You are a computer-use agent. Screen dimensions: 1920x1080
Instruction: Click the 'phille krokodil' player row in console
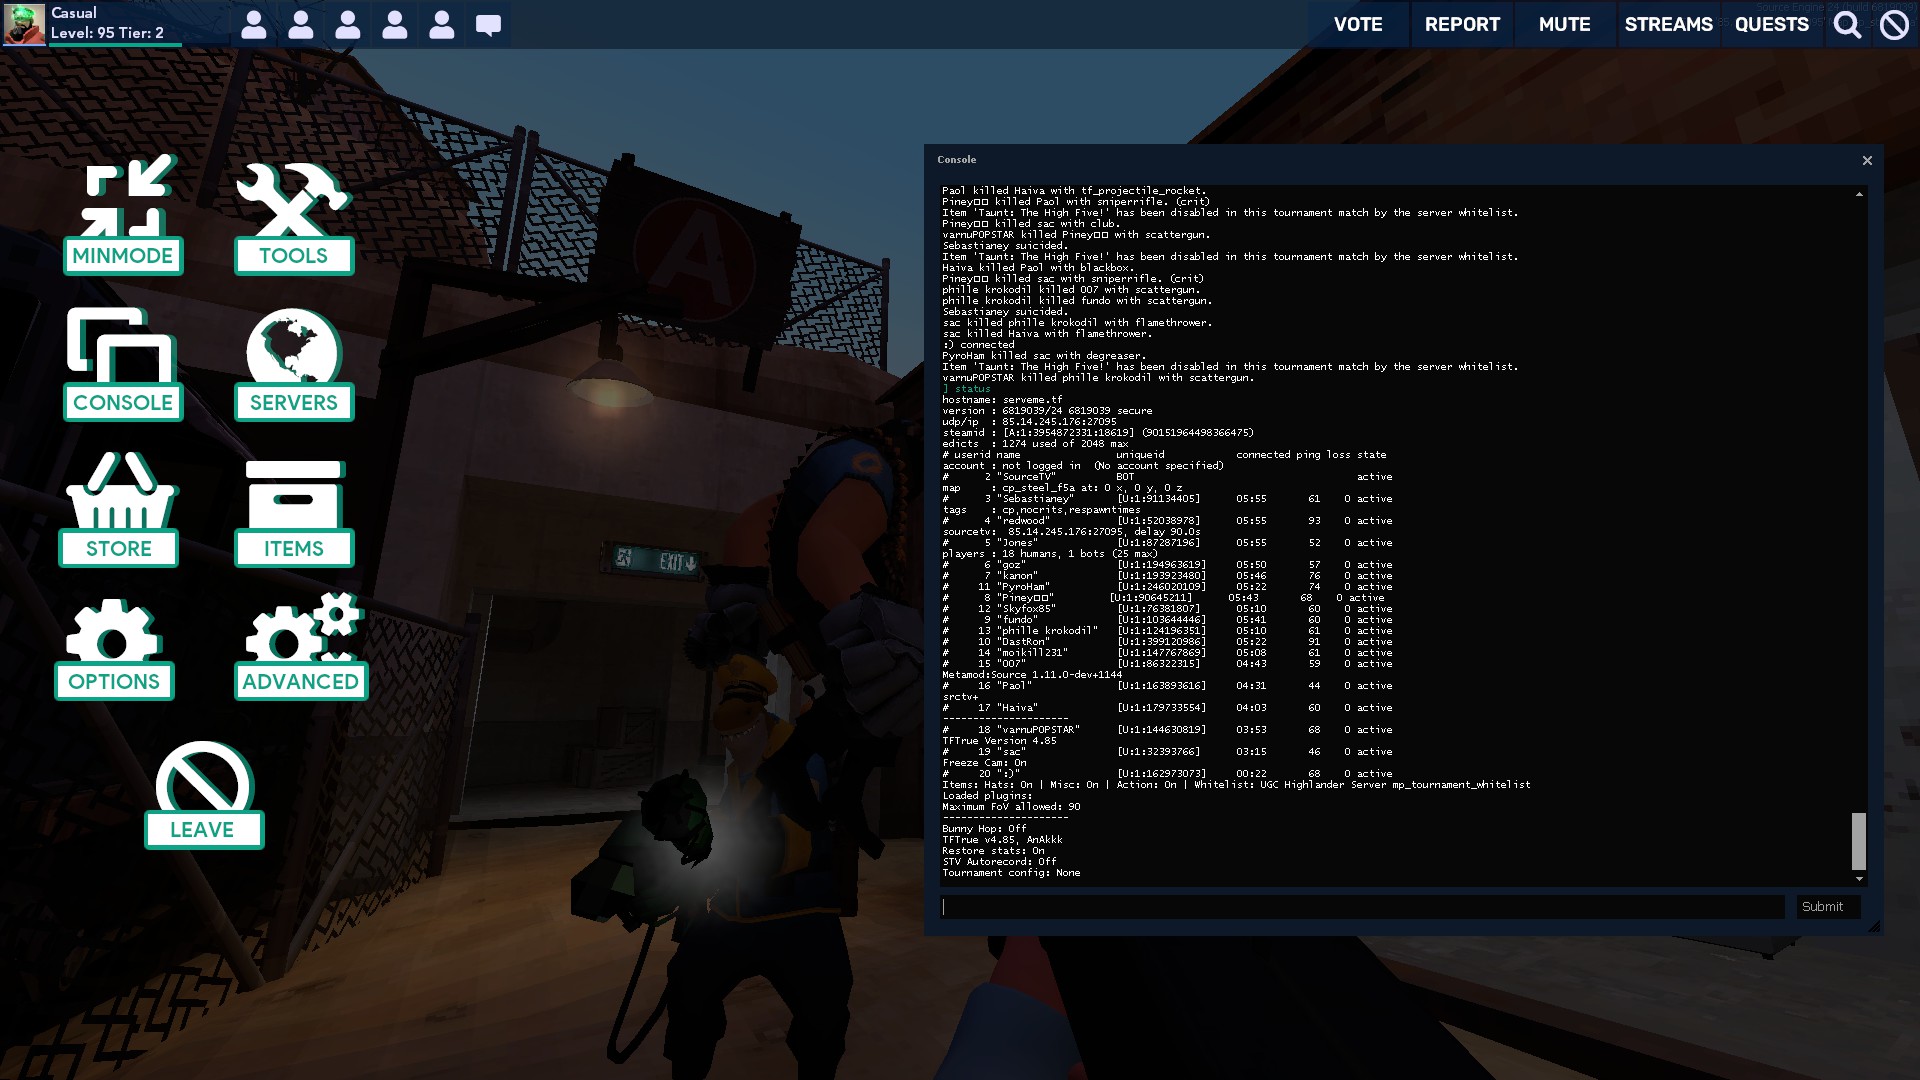1167,631
